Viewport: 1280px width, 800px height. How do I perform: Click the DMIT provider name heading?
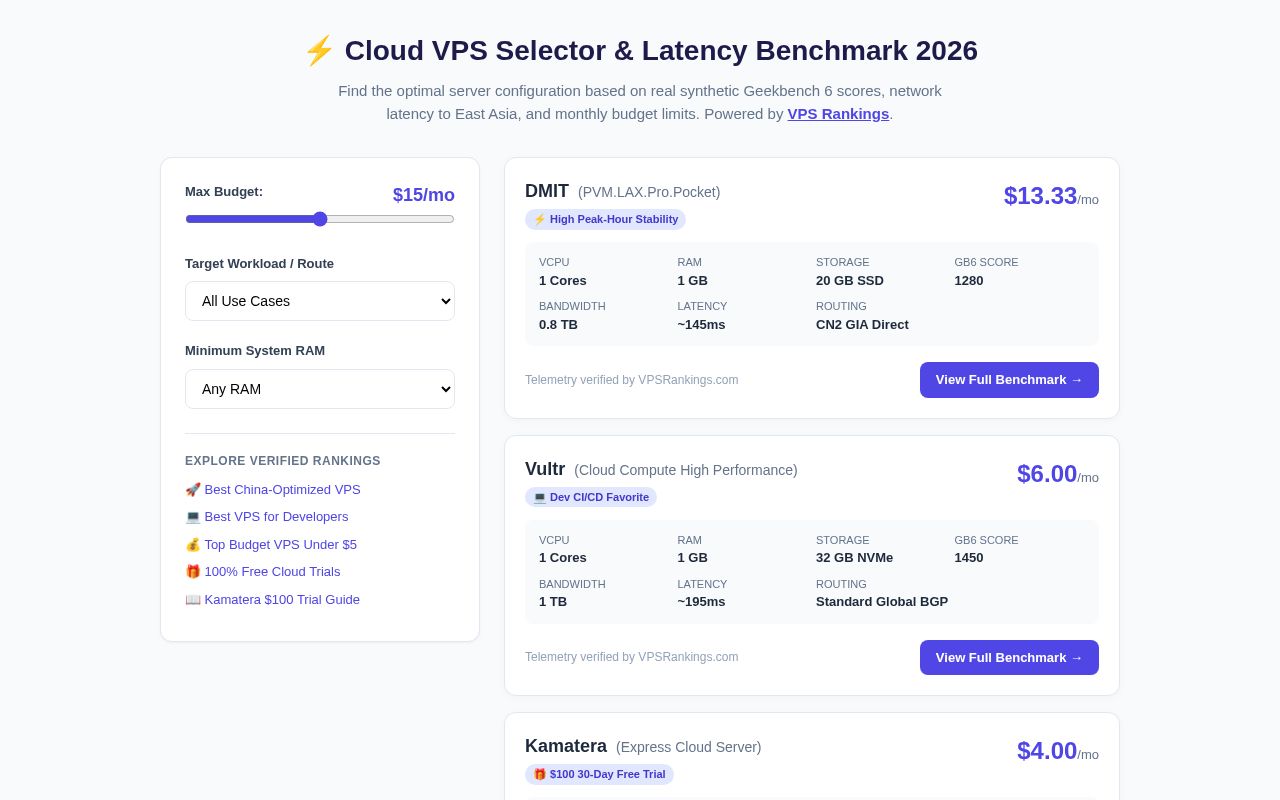[547, 191]
